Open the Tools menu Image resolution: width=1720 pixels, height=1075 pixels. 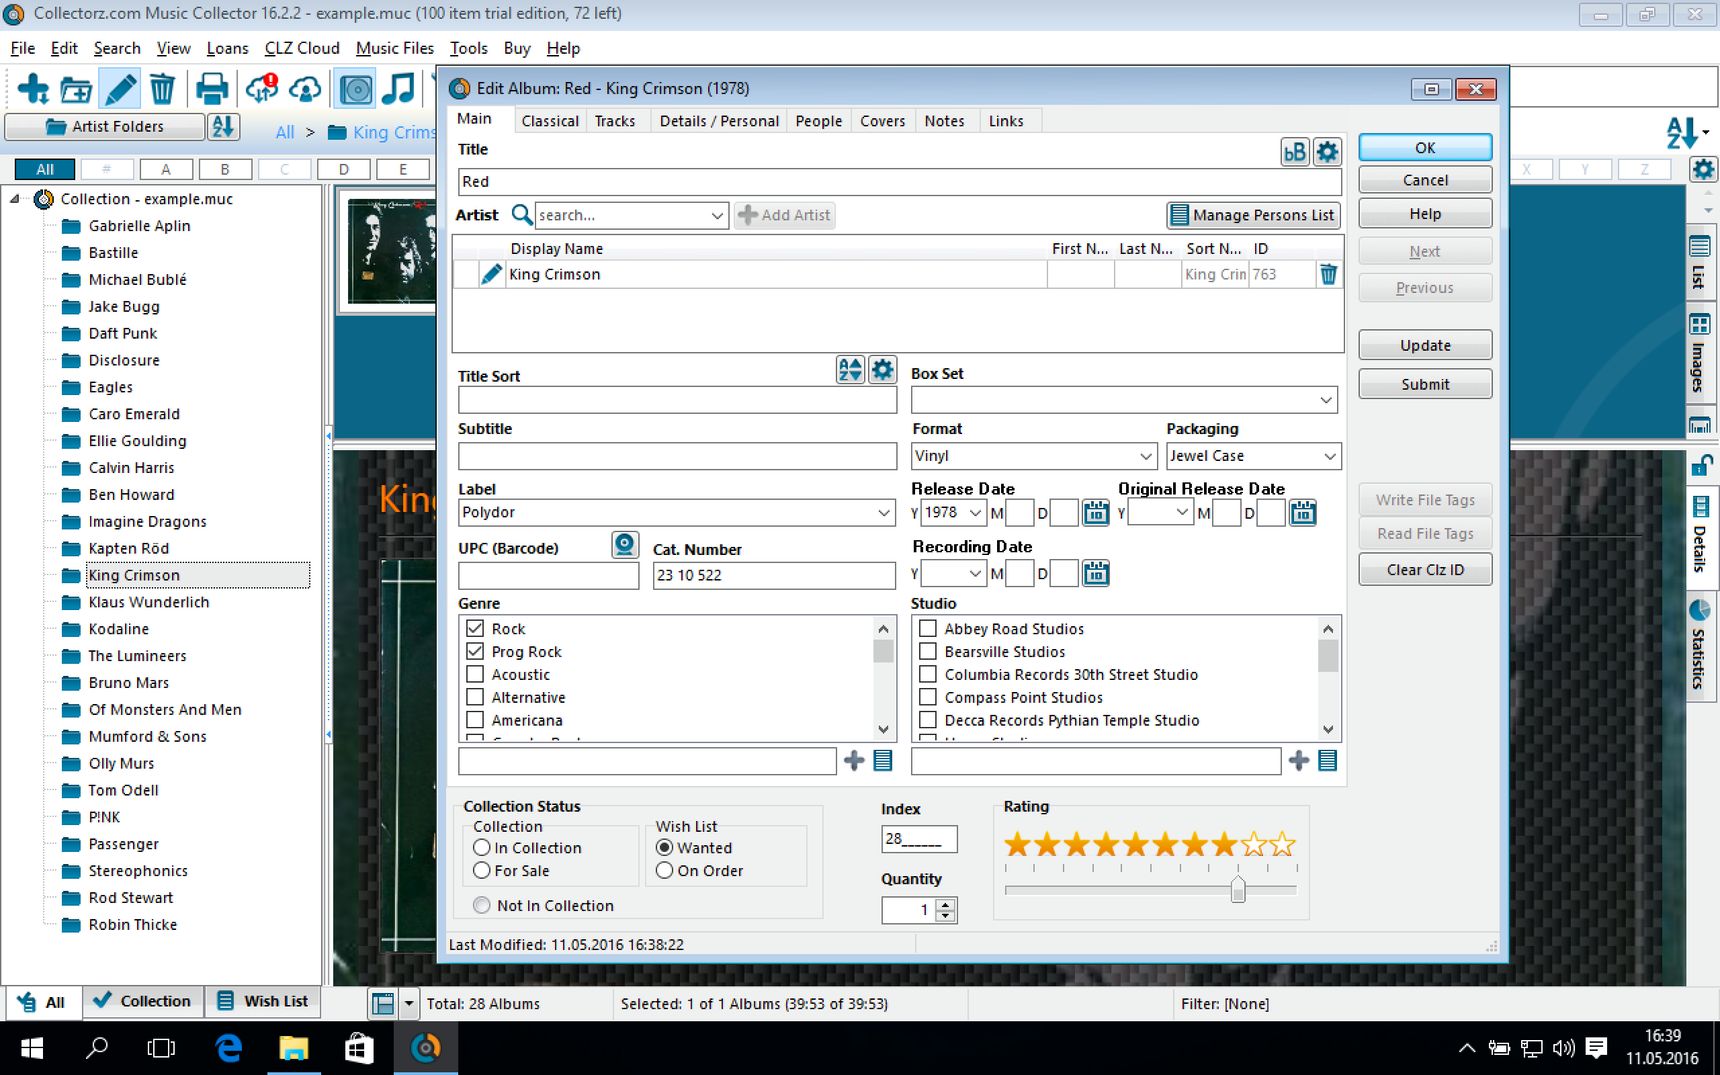[x=468, y=48]
